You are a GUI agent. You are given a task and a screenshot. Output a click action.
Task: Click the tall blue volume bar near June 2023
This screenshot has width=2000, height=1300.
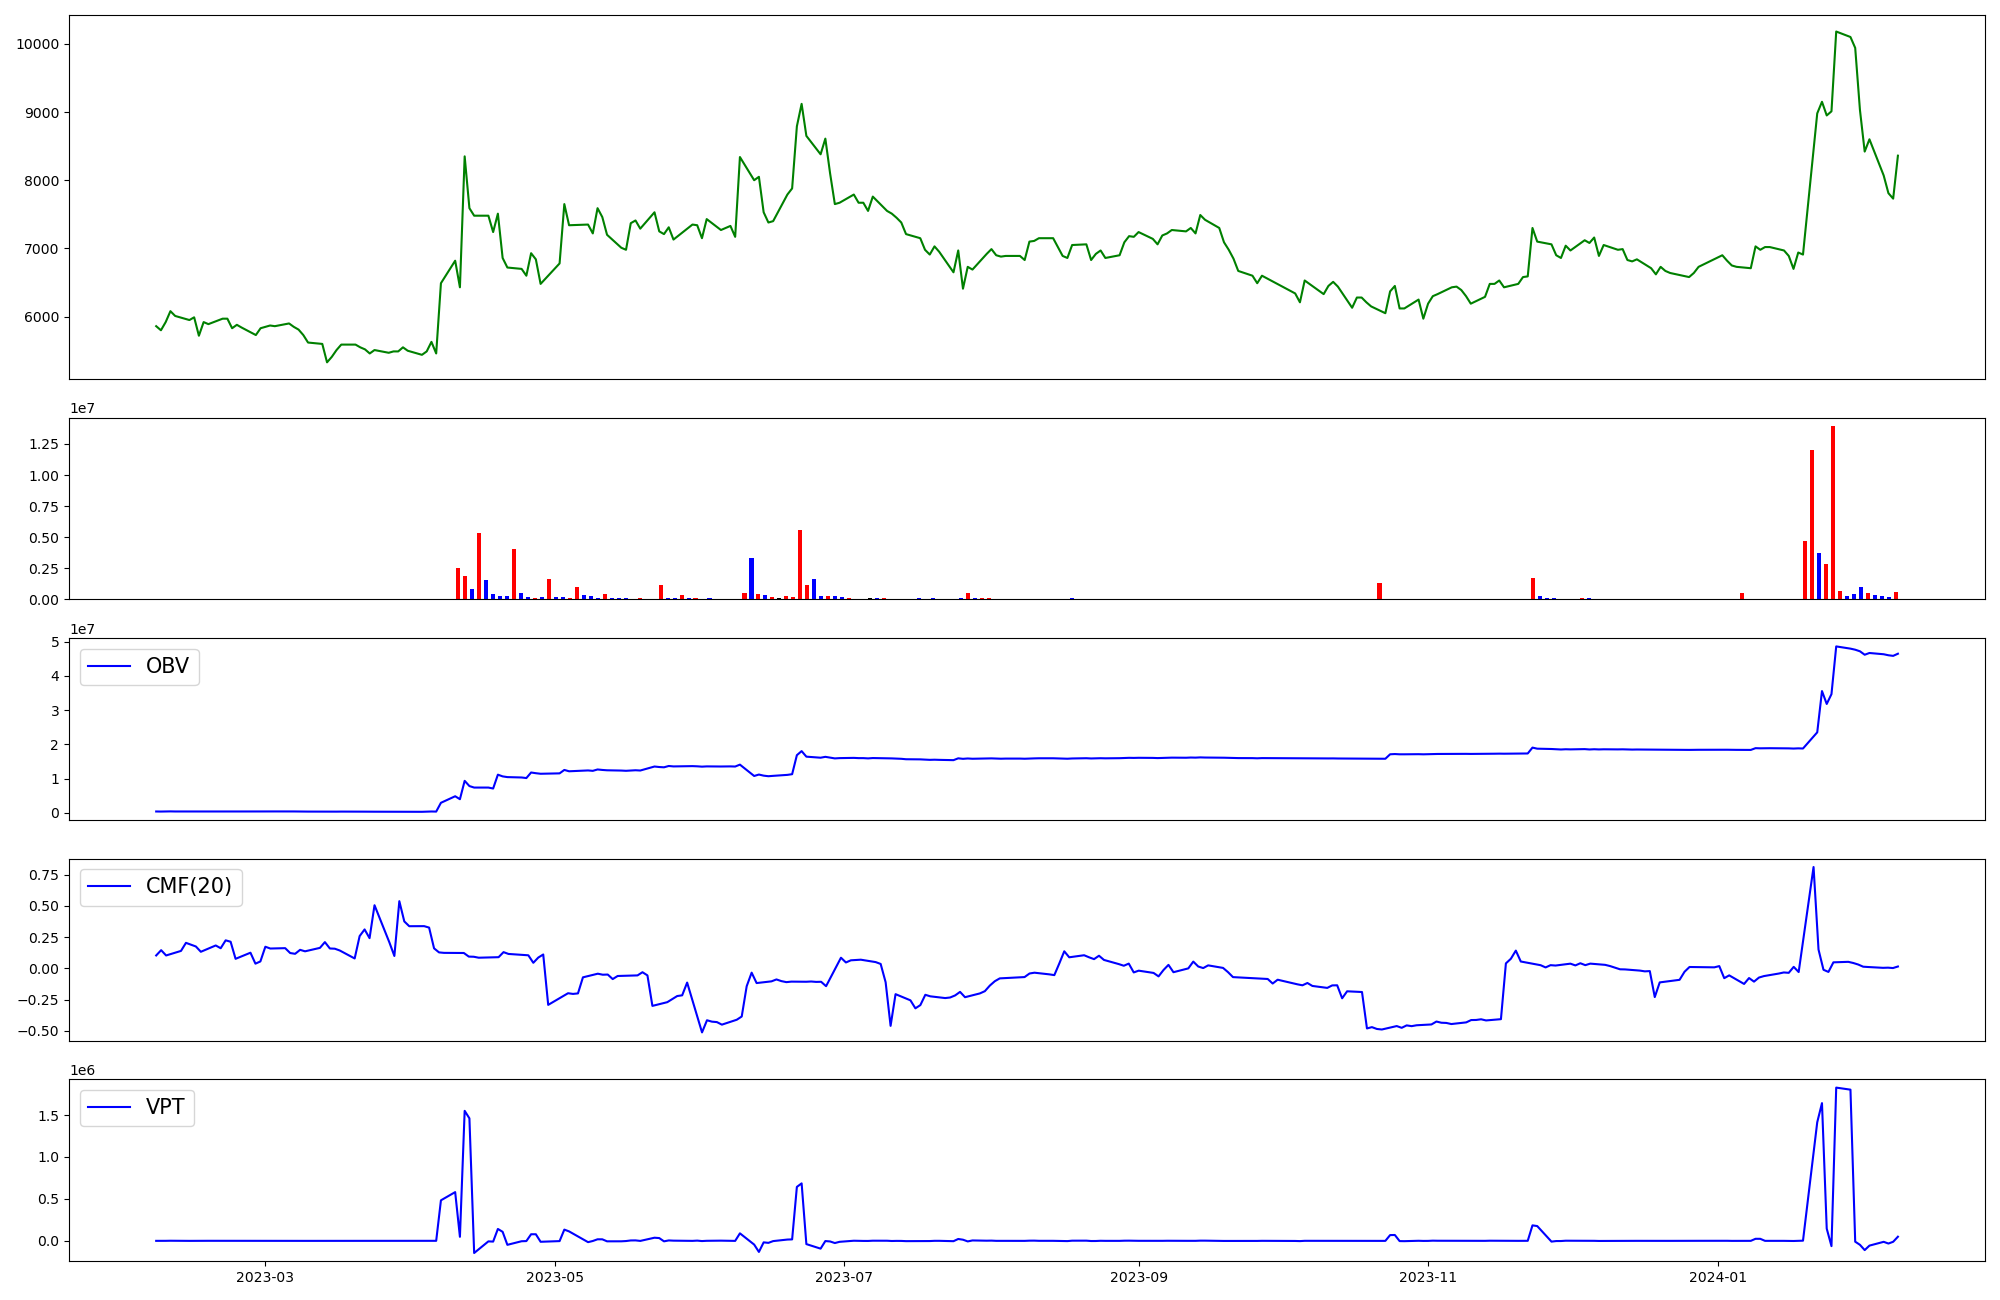(751, 578)
